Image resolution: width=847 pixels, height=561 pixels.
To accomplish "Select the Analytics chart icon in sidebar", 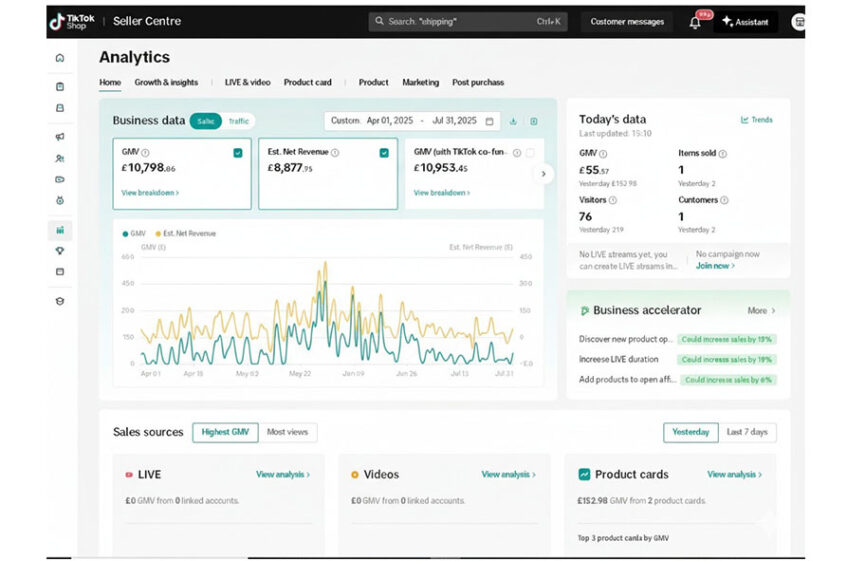I will 60,230.
